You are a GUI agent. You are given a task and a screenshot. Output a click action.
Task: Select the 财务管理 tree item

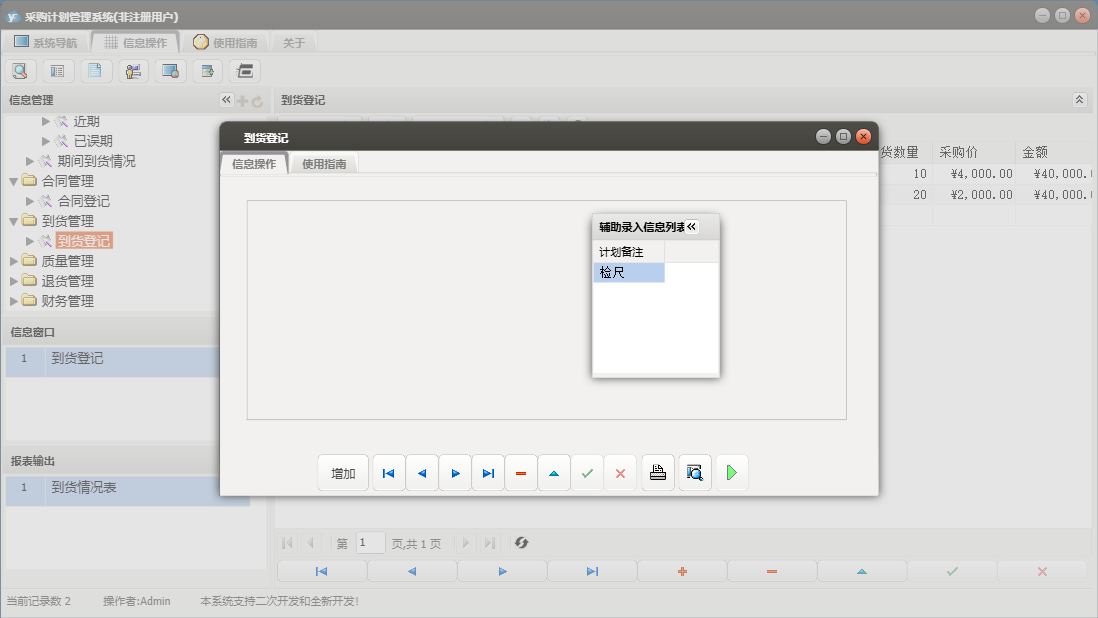pyautogui.click(x=67, y=301)
